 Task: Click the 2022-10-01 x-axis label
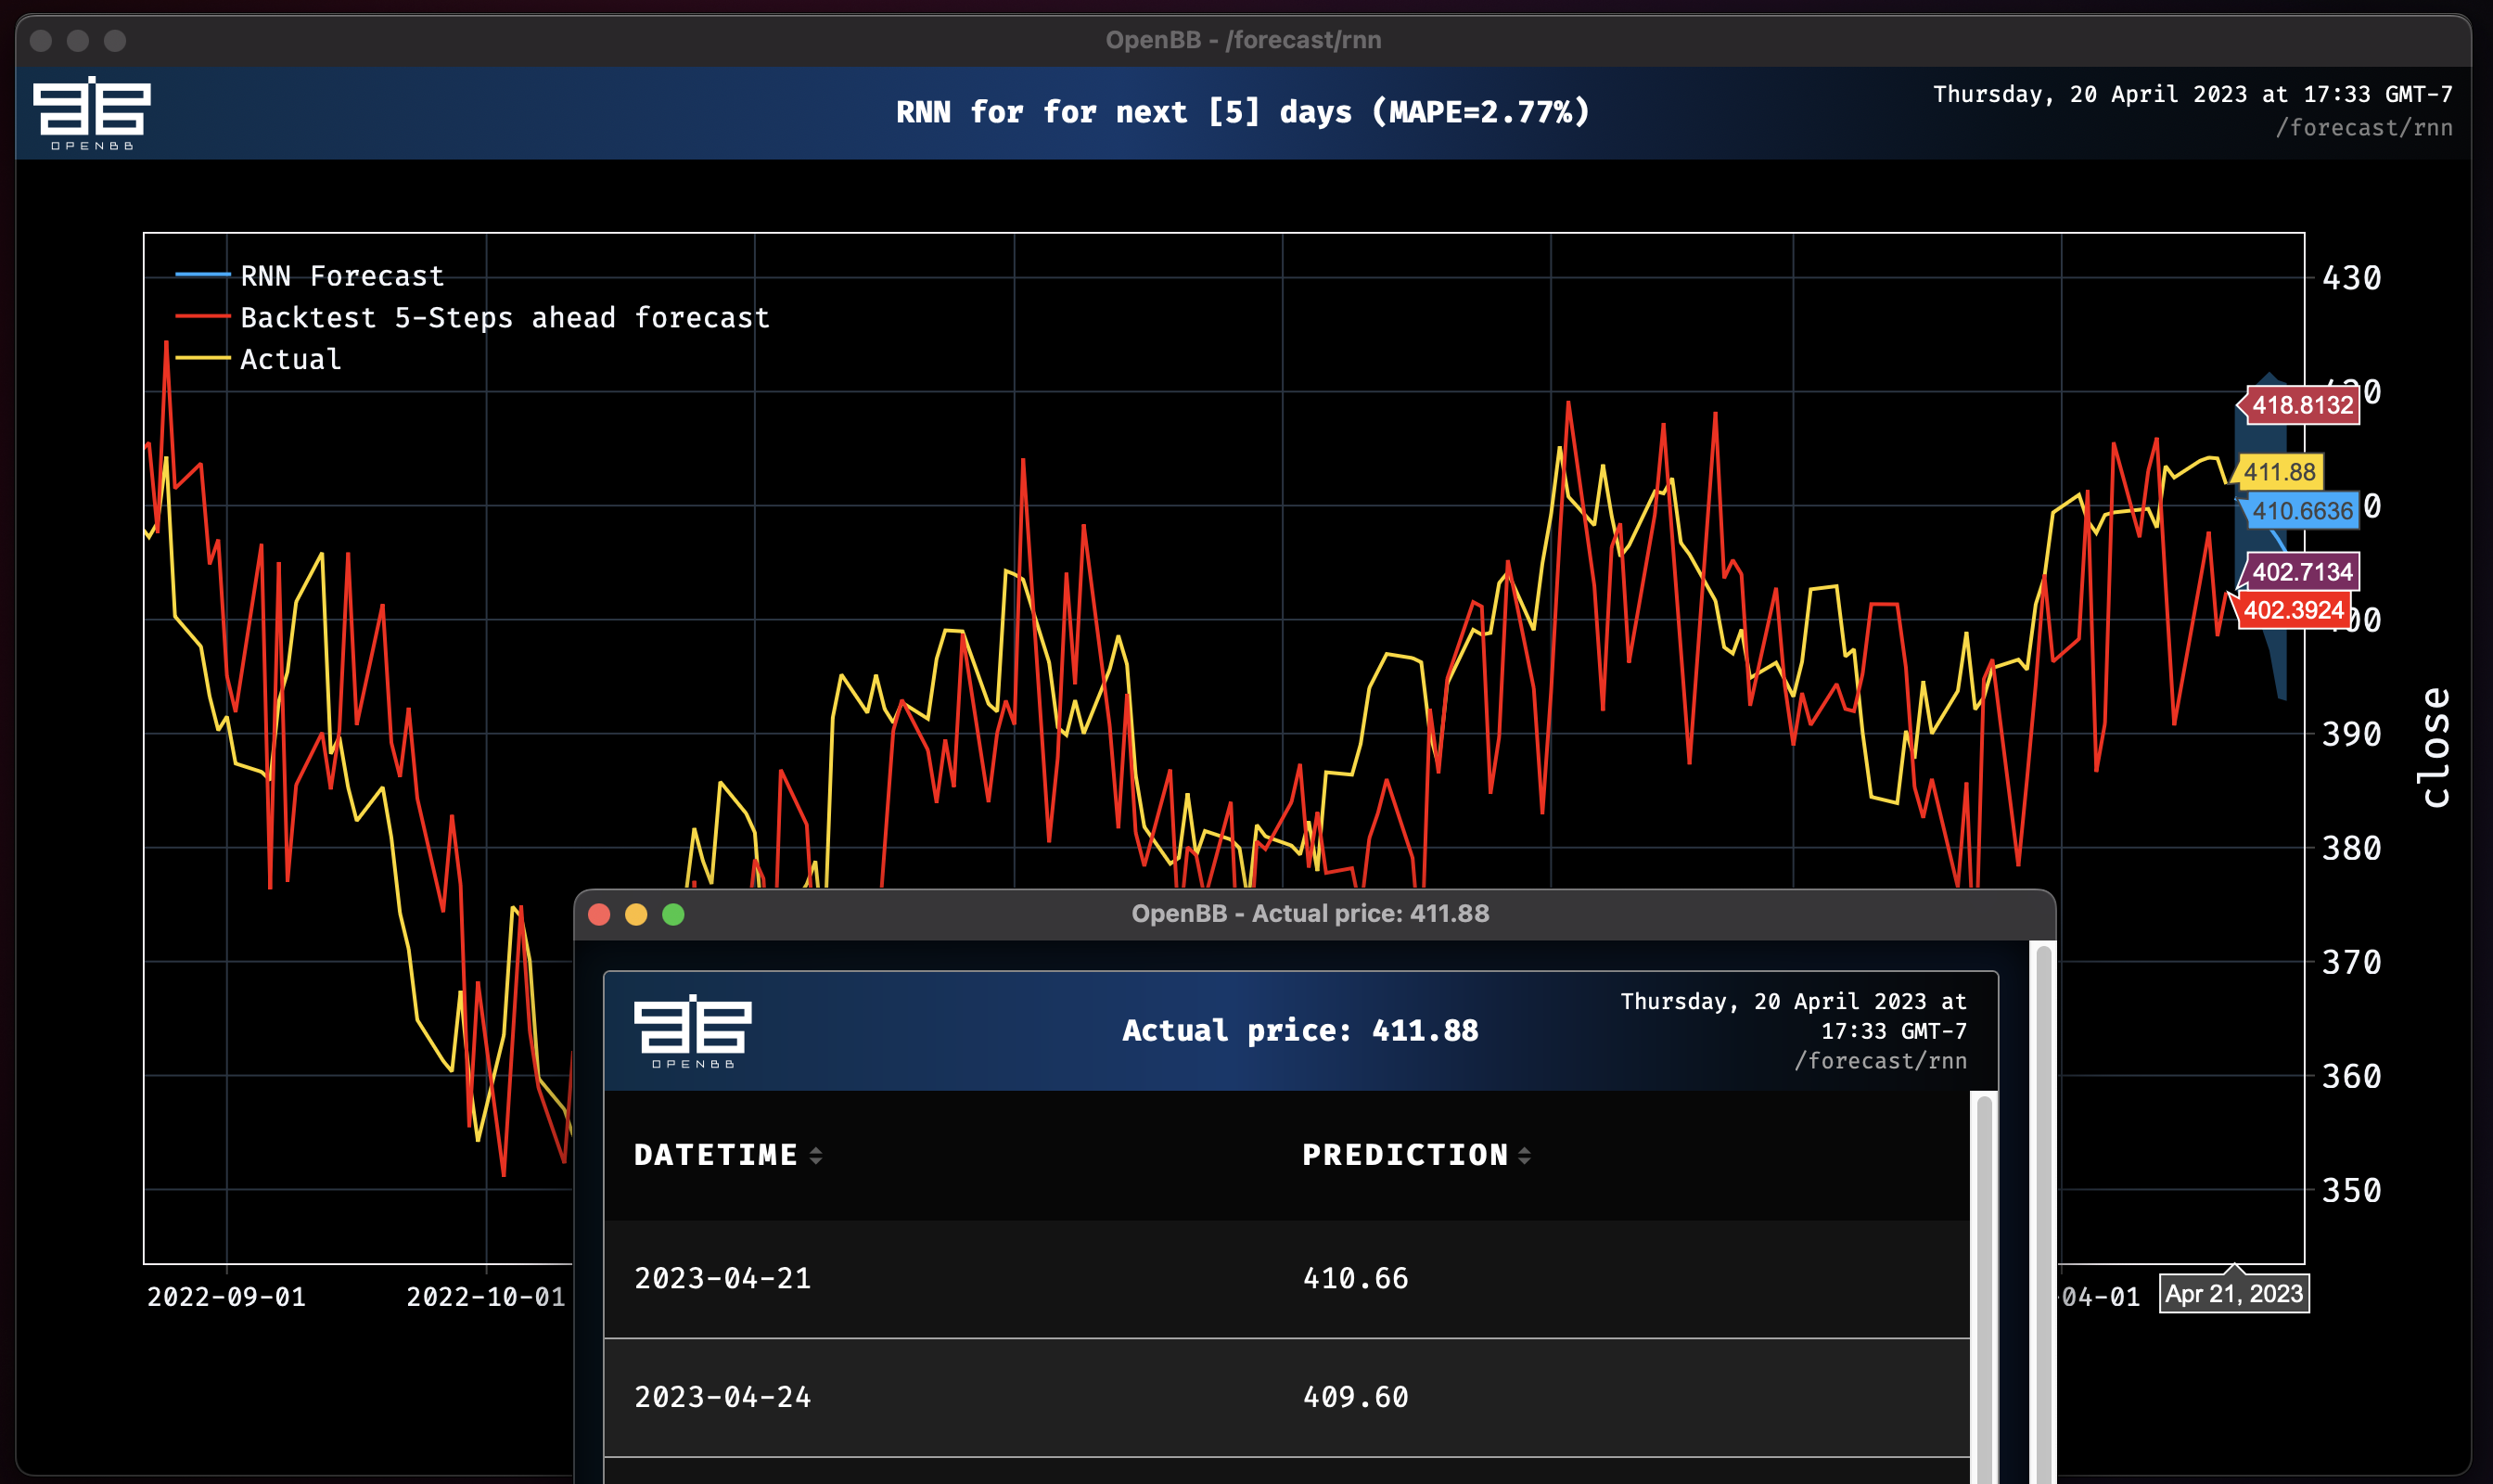coord(486,1297)
